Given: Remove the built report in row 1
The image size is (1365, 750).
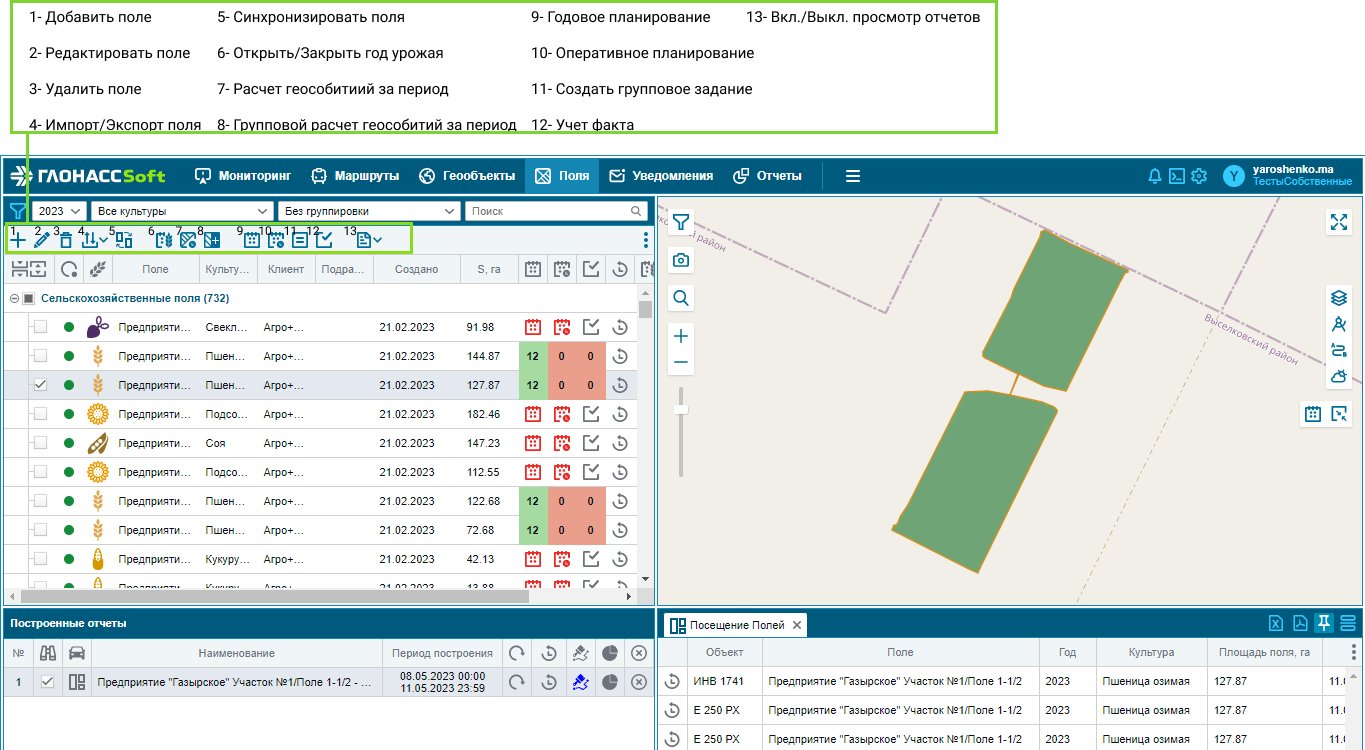Looking at the screenshot, I should (x=639, y=682).
